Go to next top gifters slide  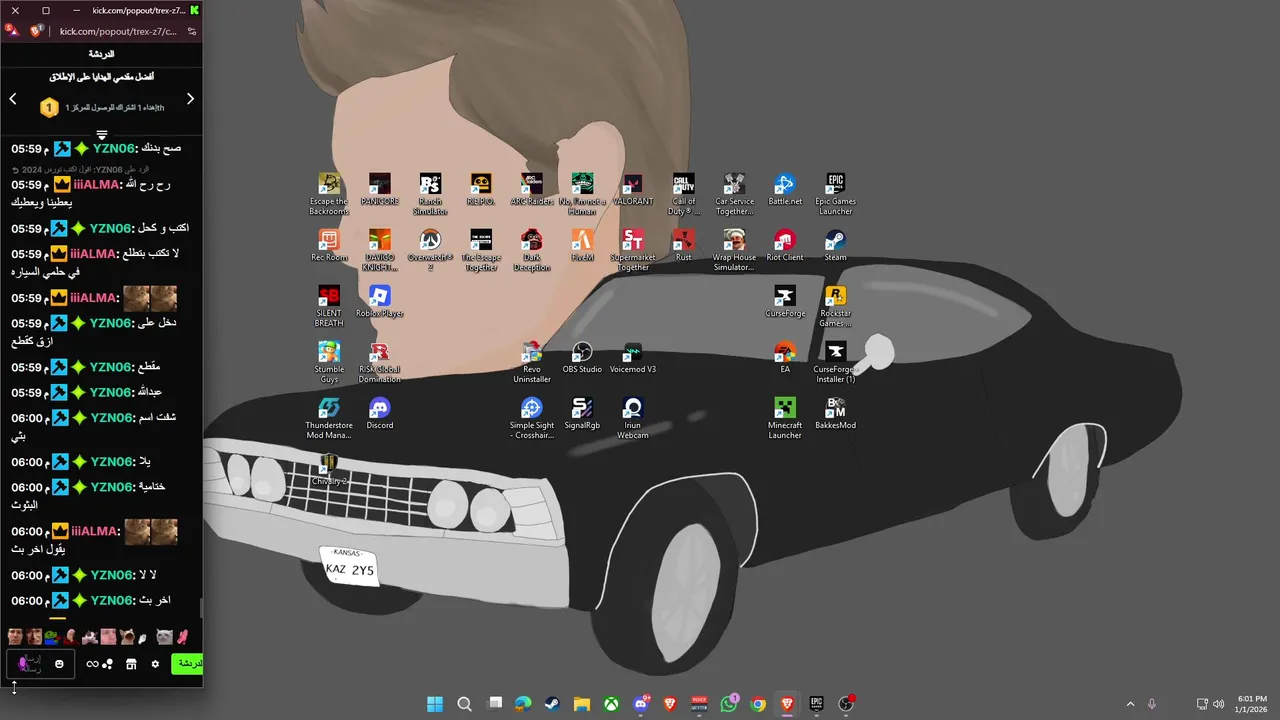(190, 99)
